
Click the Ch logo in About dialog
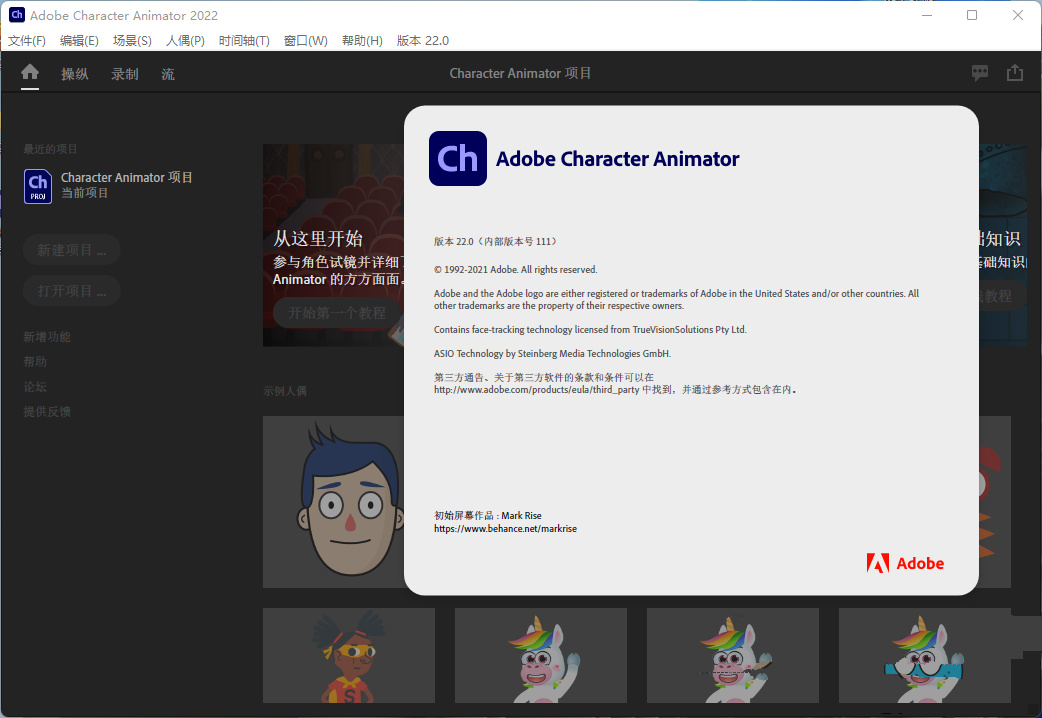458,158
